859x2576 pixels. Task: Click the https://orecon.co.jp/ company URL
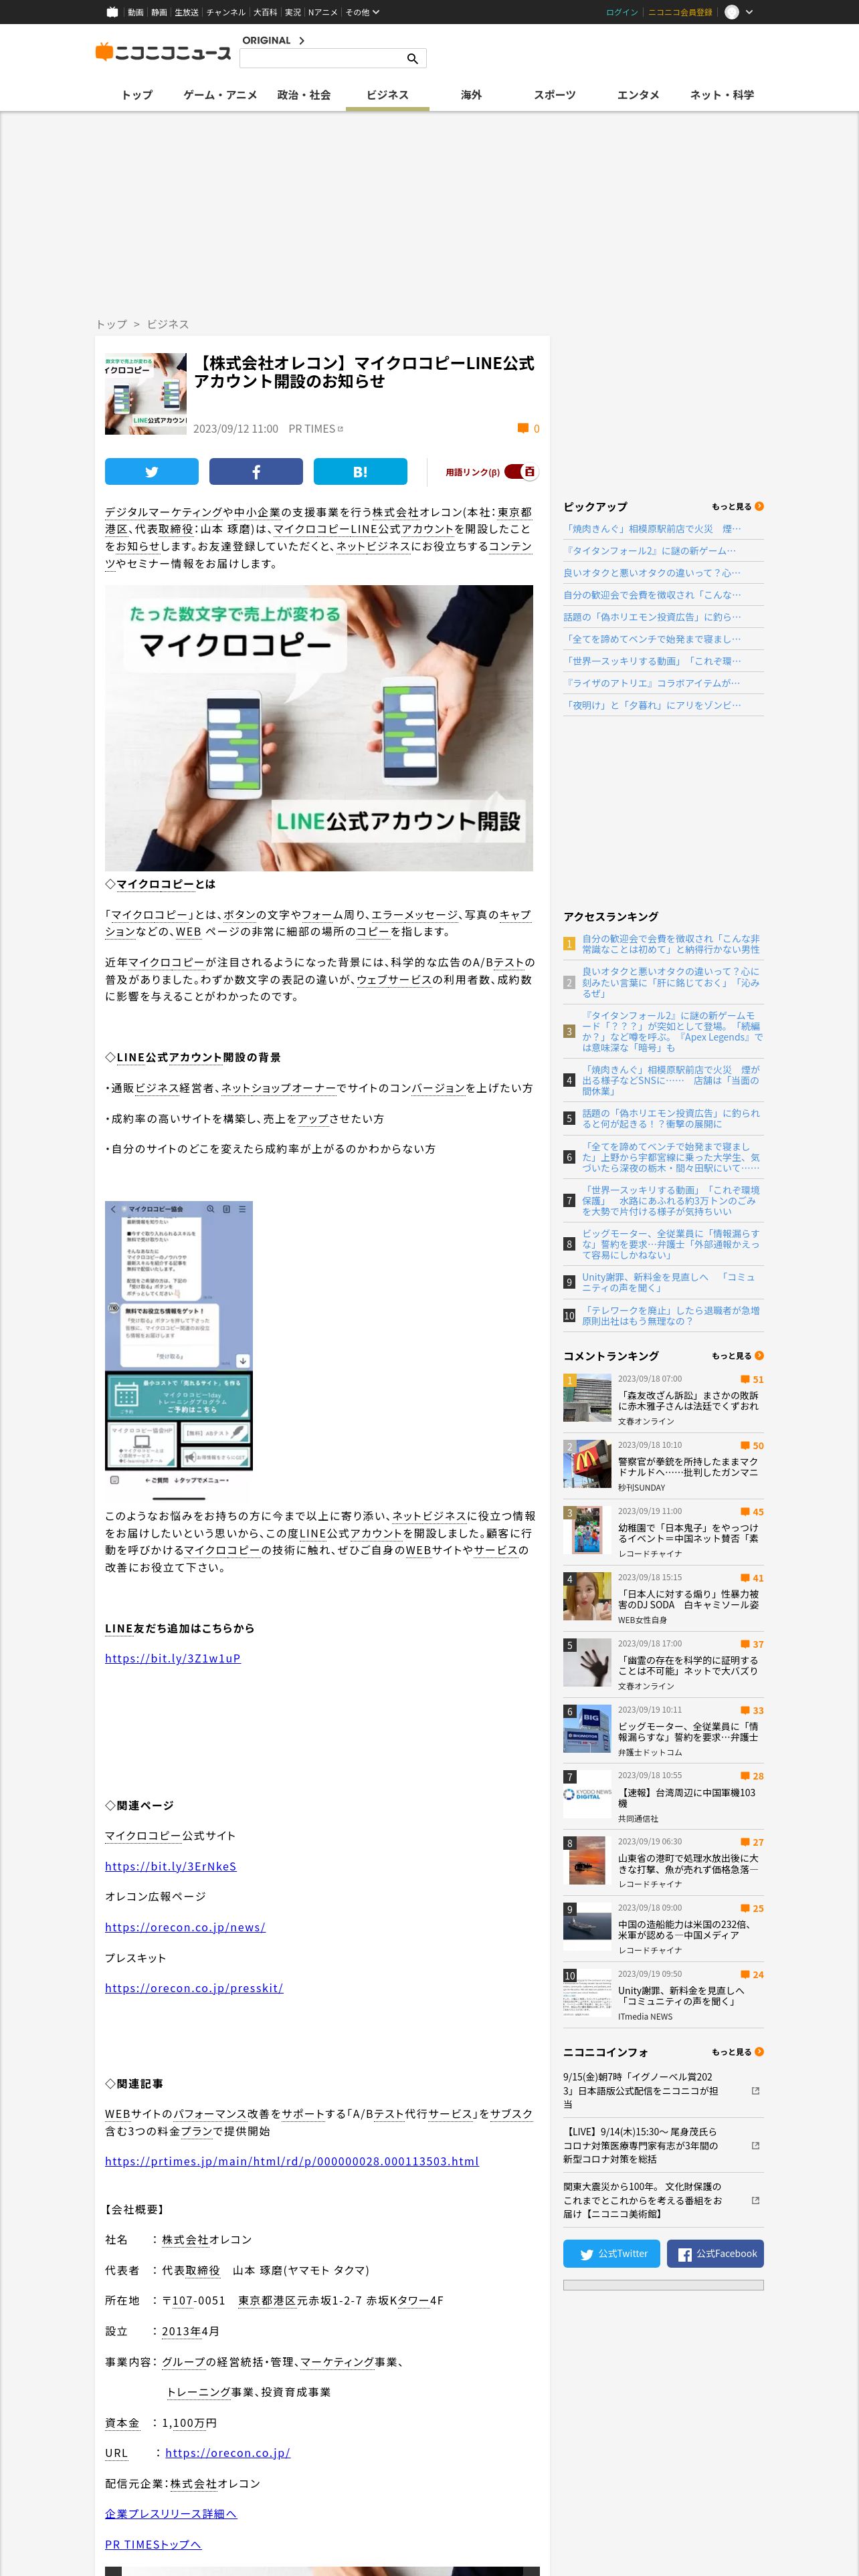tap(227, 2452)
